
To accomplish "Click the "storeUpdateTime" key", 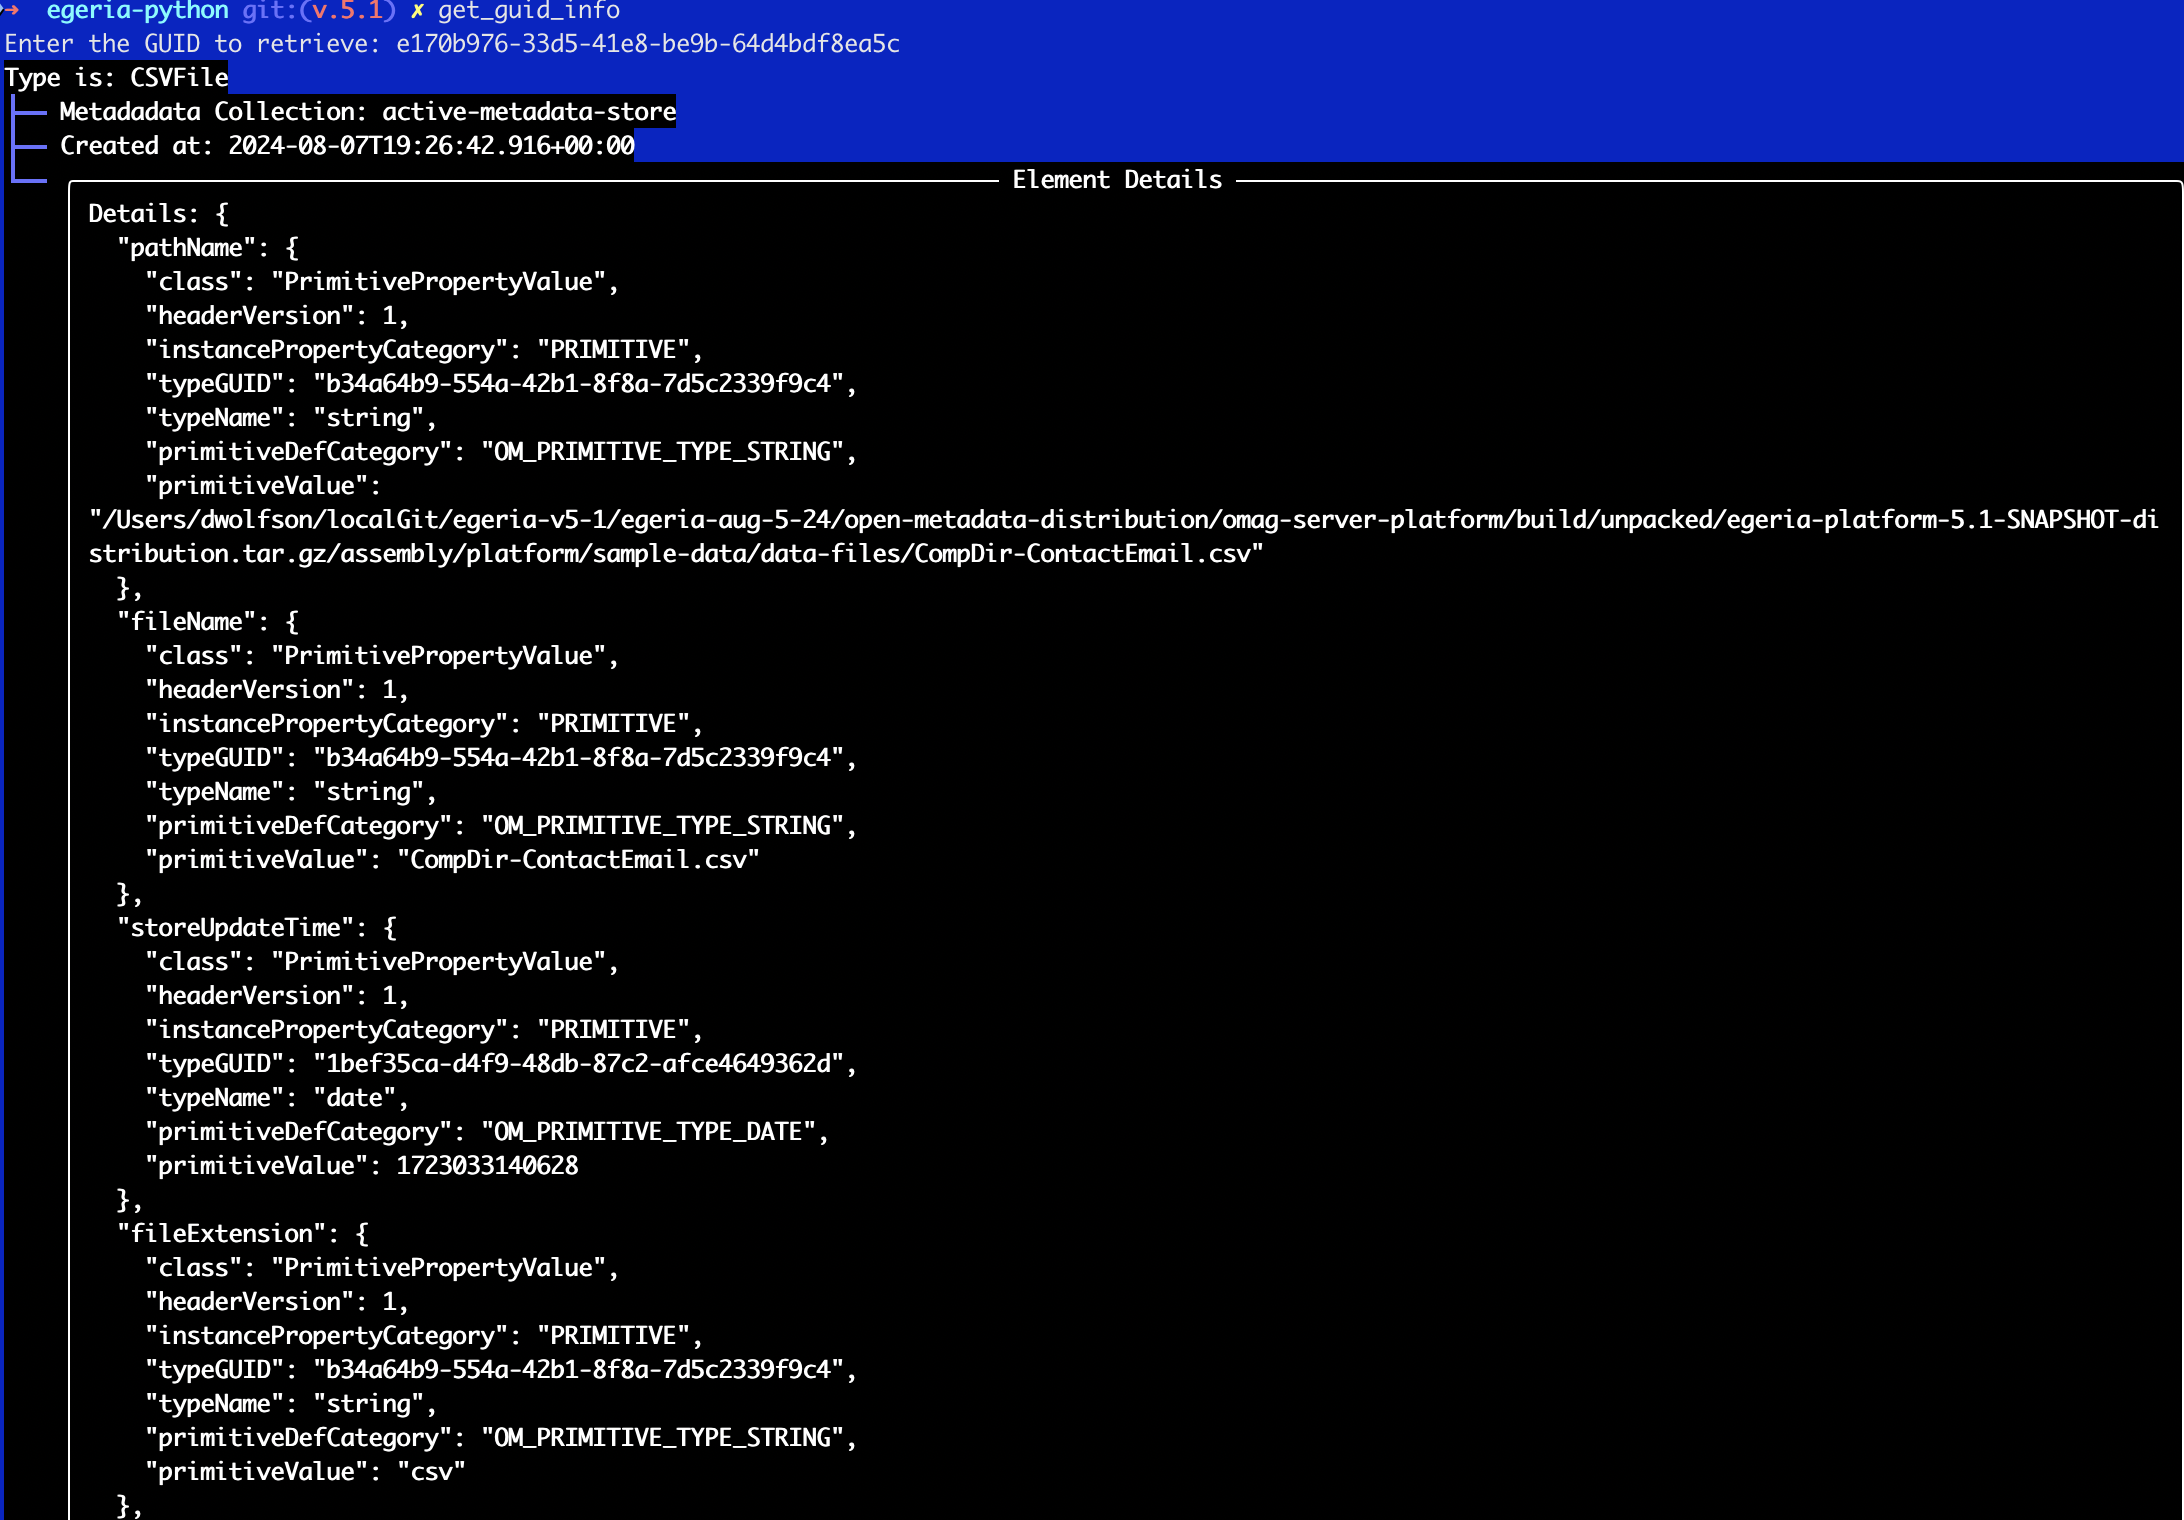I will coord(235,928).
